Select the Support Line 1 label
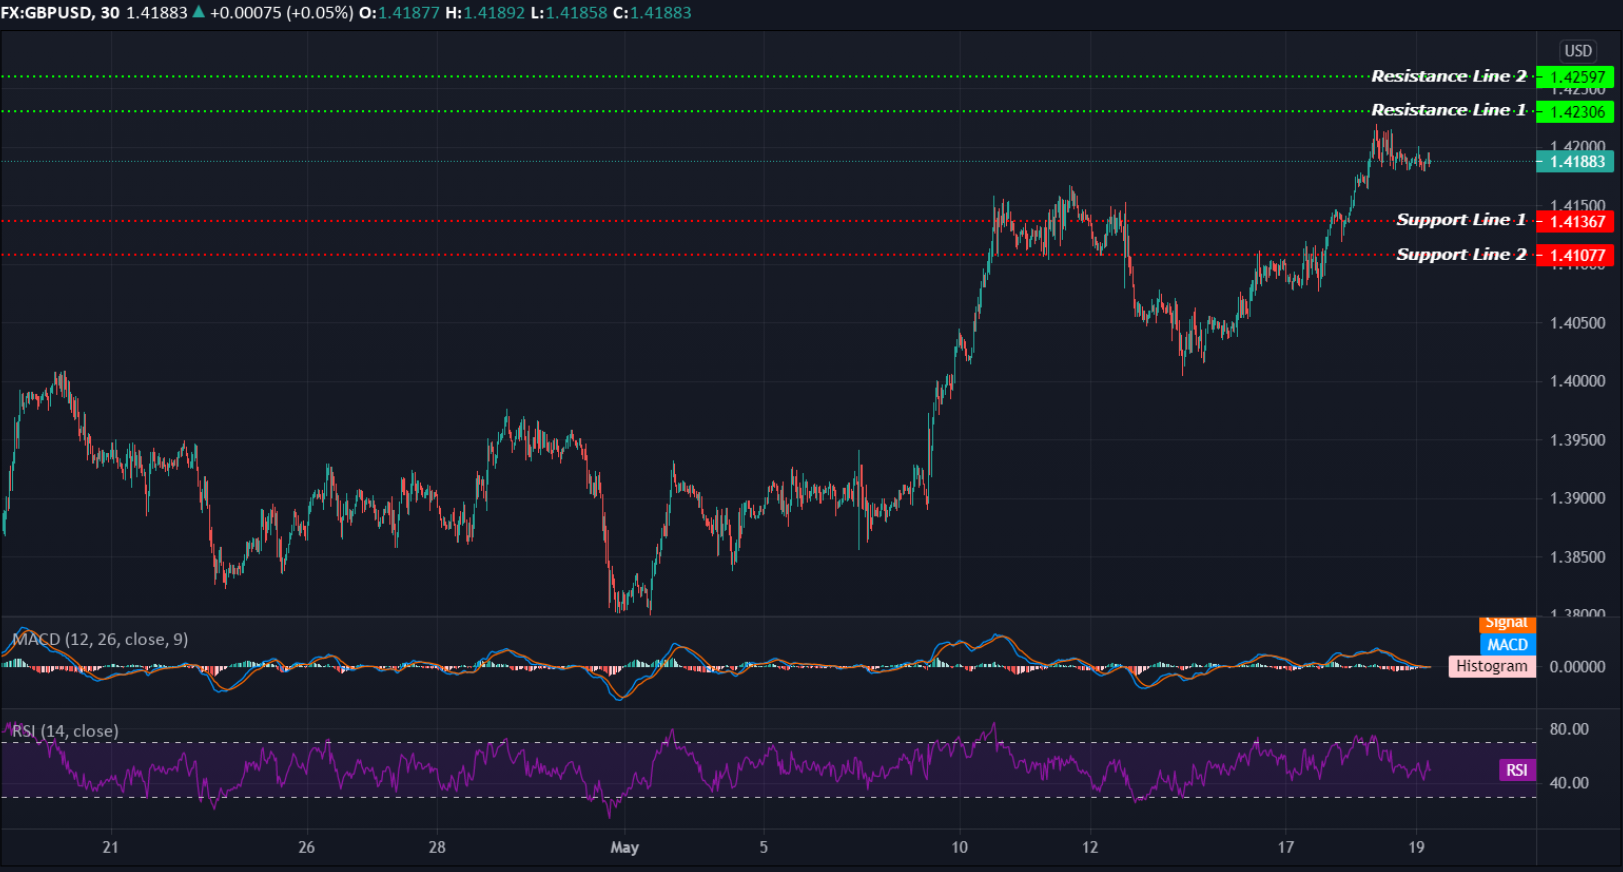This screenshot has height=872, width=1623. pyautogui.click(x=1461, y=220)
